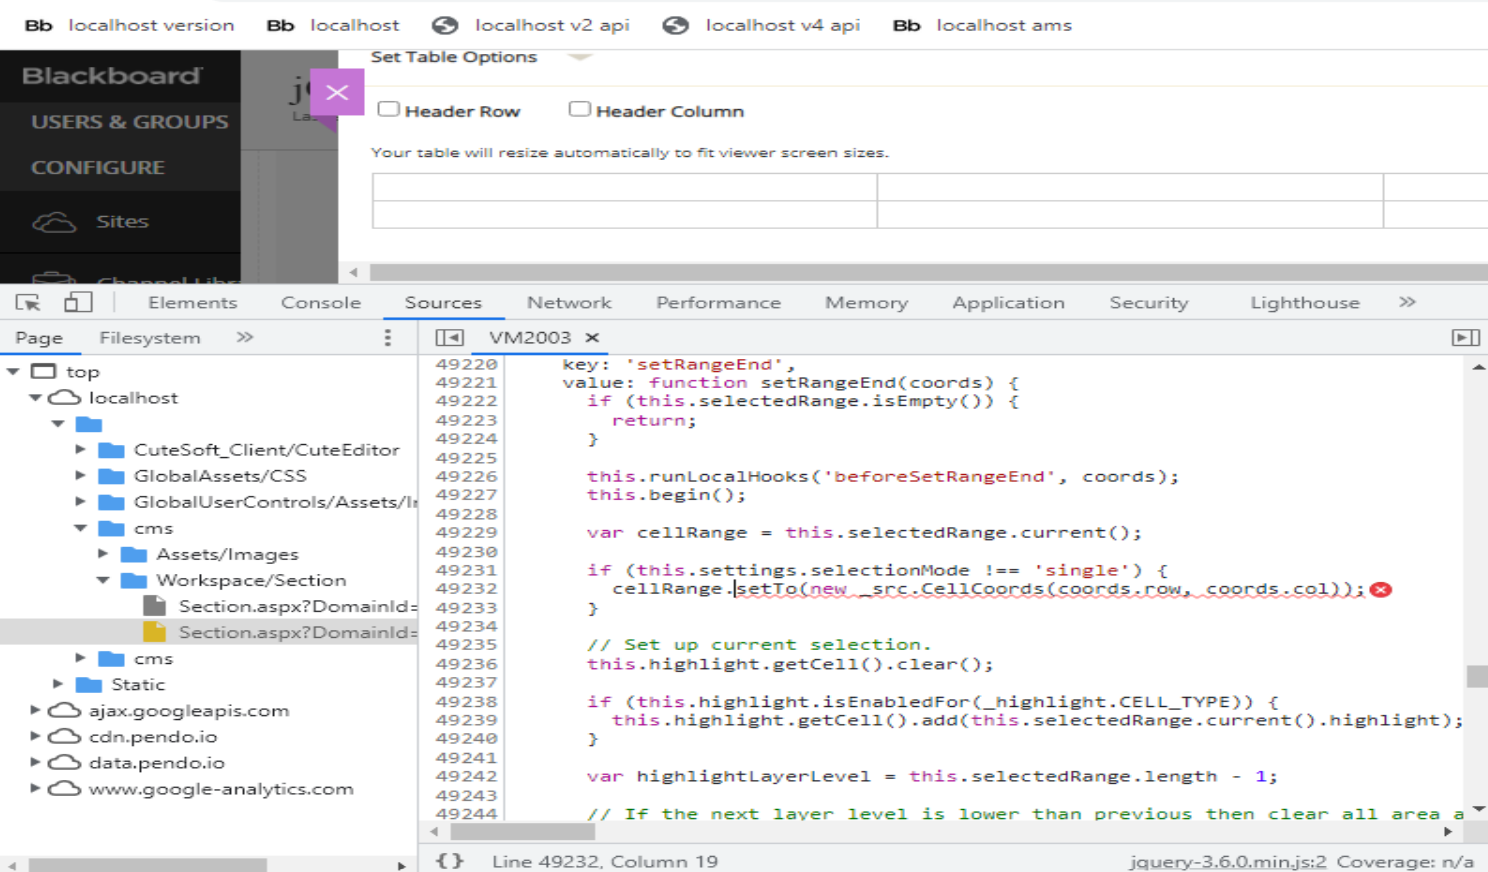The height and width of the screenshot is (872, 1488).
Task: Show more navigator tabs after Filesystem
Action: [245, 338]
